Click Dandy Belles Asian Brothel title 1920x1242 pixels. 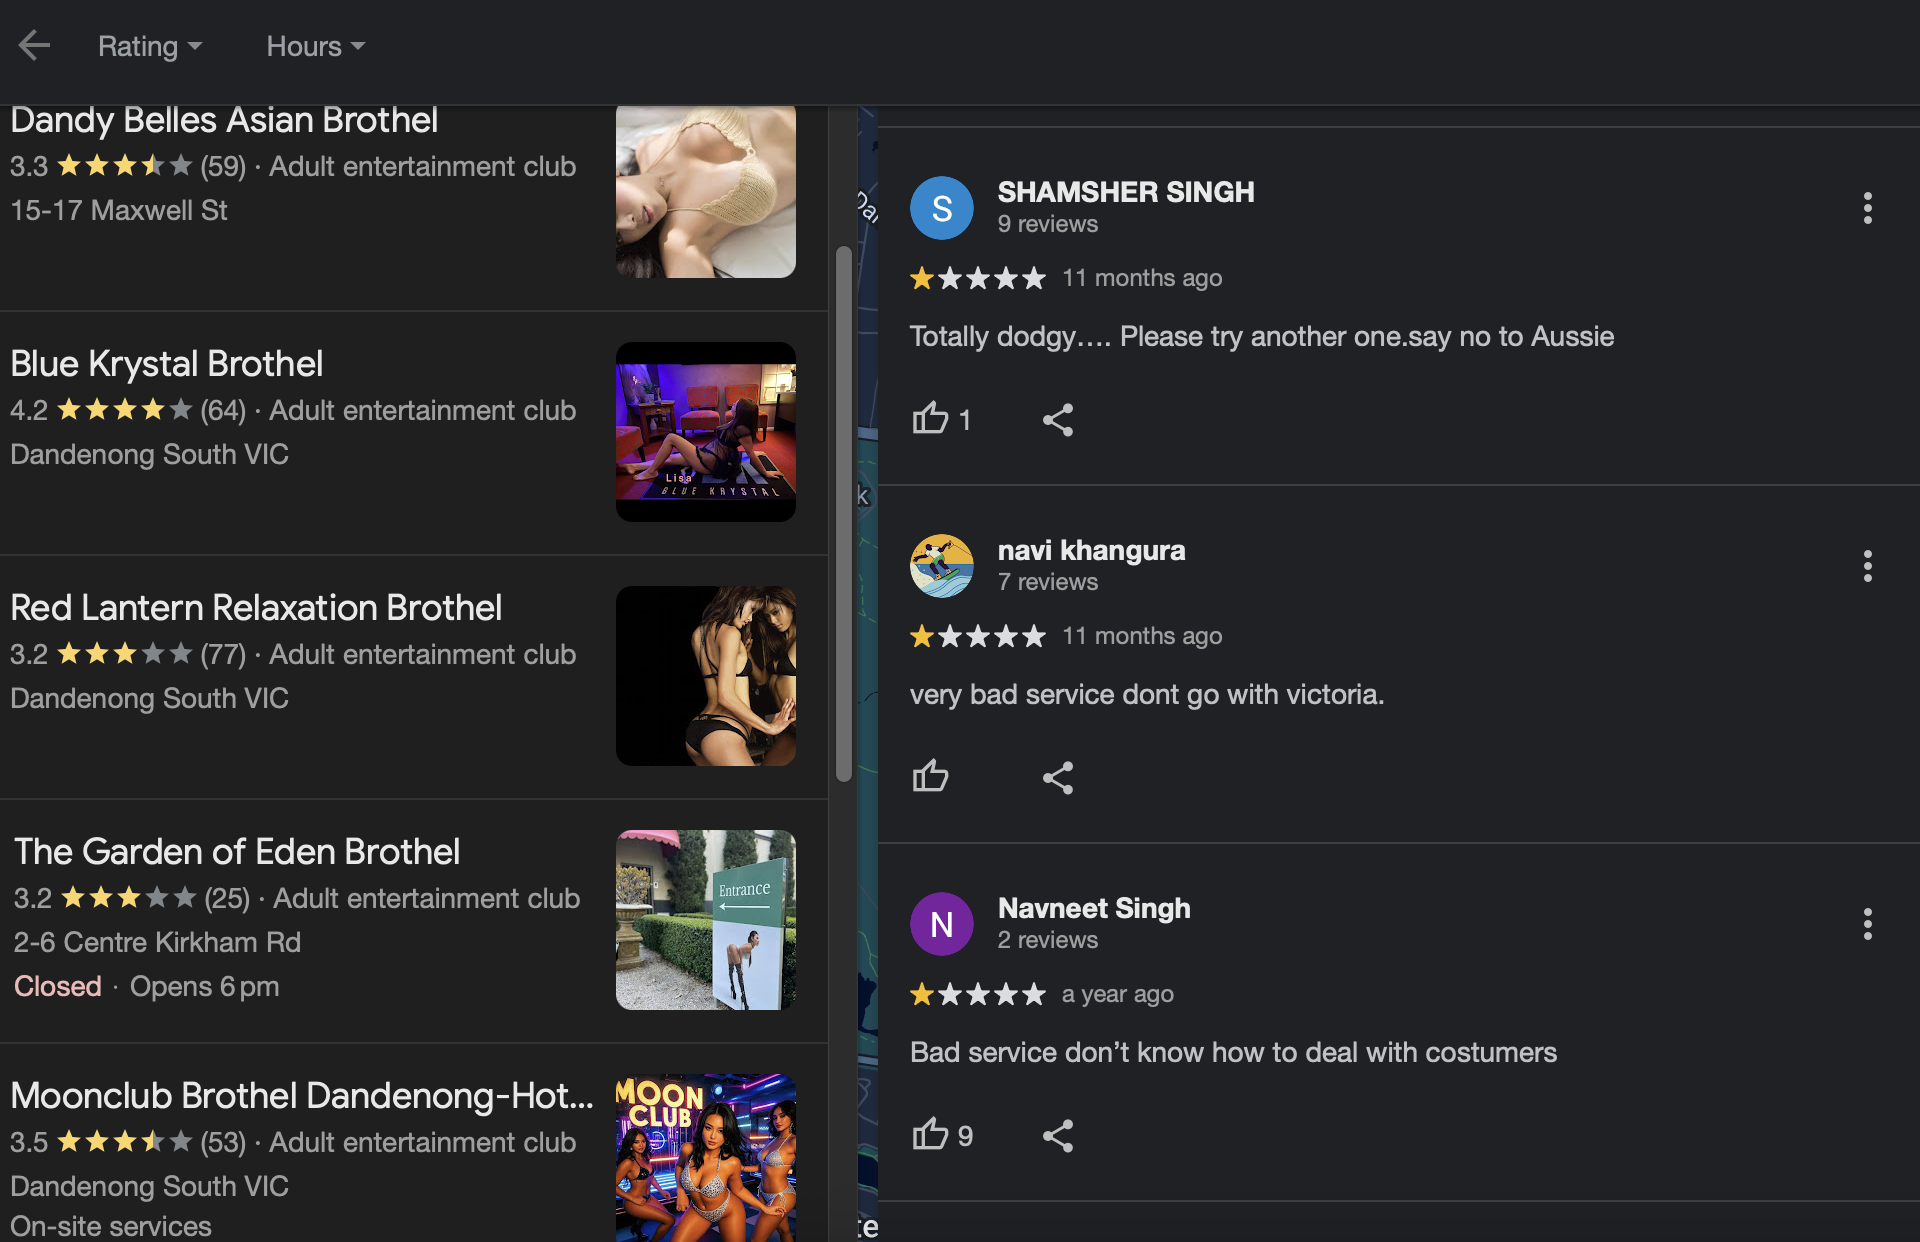(x=224, y=120)
